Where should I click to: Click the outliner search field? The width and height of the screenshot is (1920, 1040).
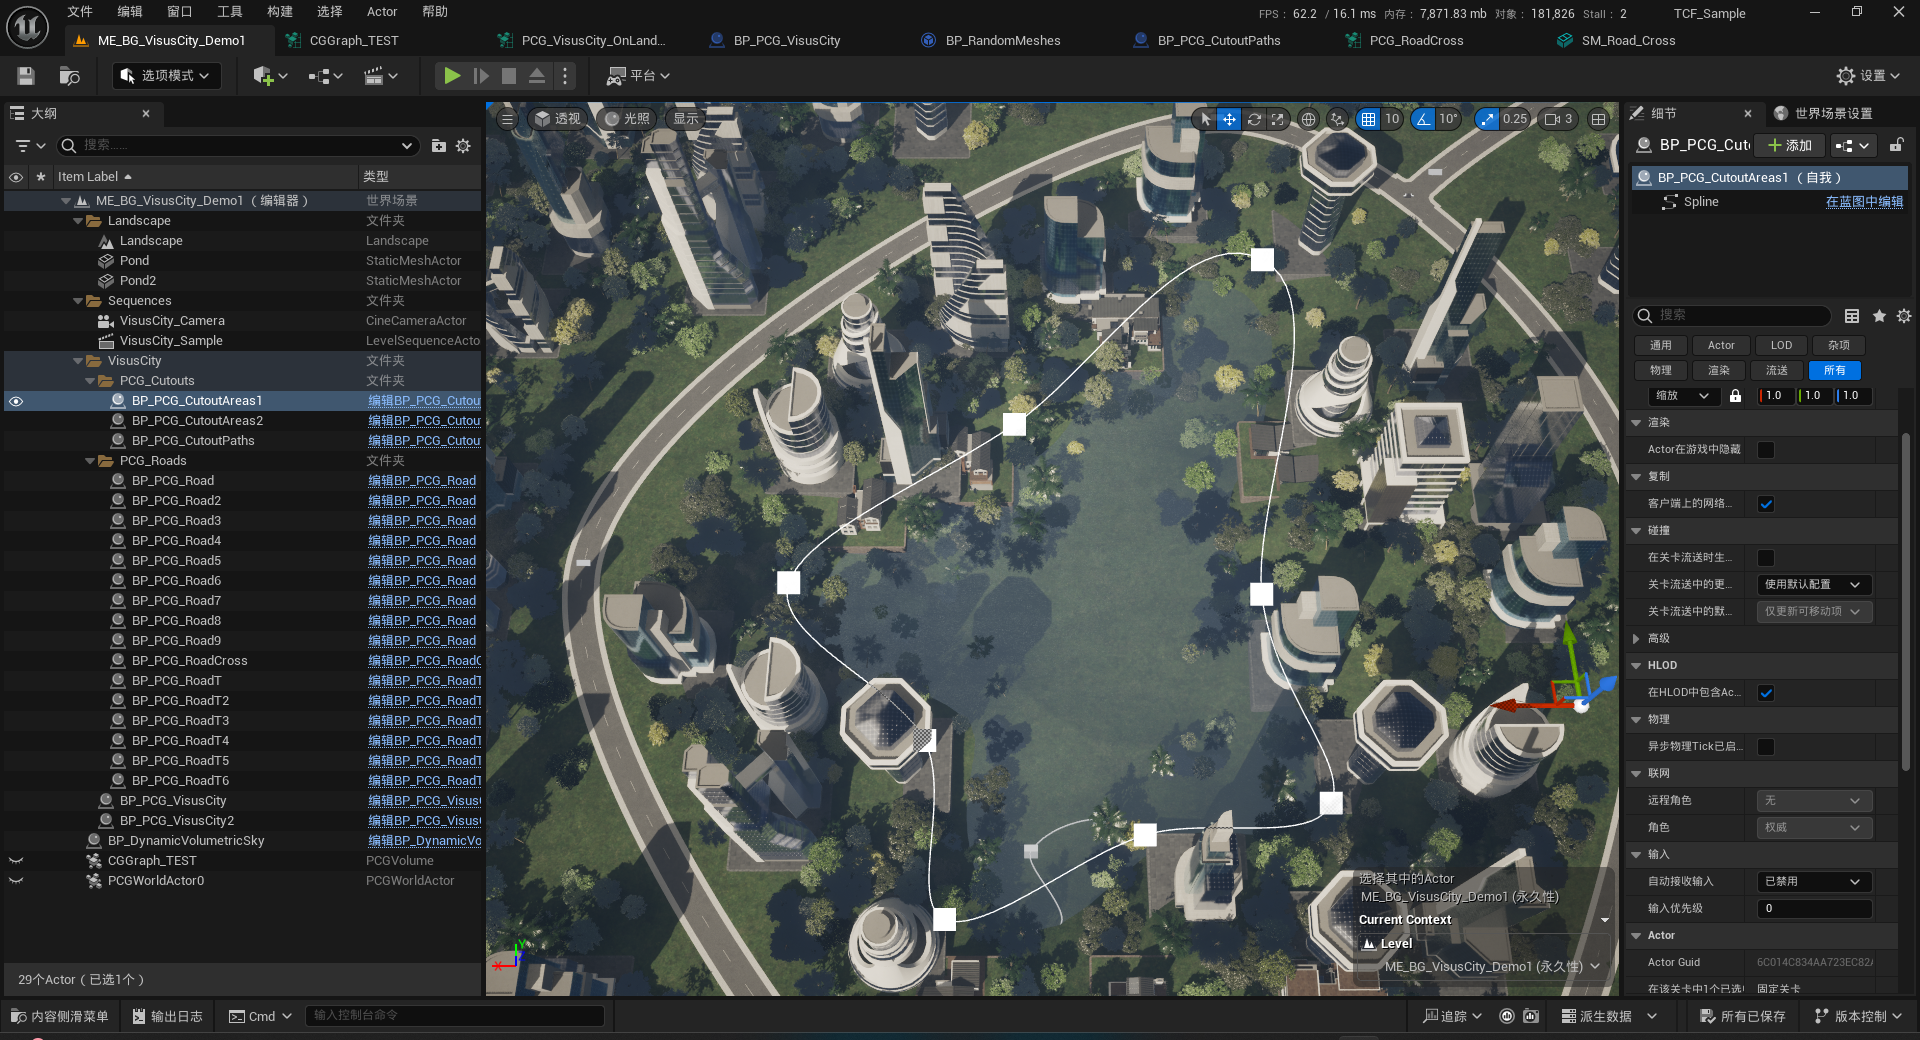237,146
